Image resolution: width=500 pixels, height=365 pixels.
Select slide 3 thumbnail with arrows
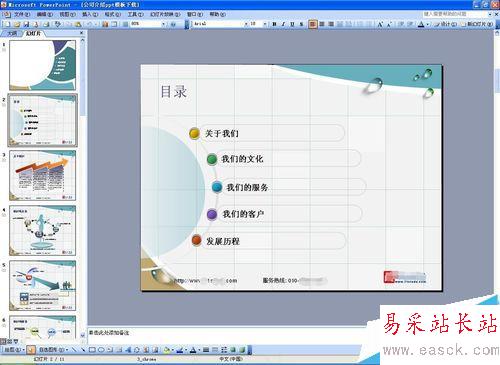pos(42,175)
